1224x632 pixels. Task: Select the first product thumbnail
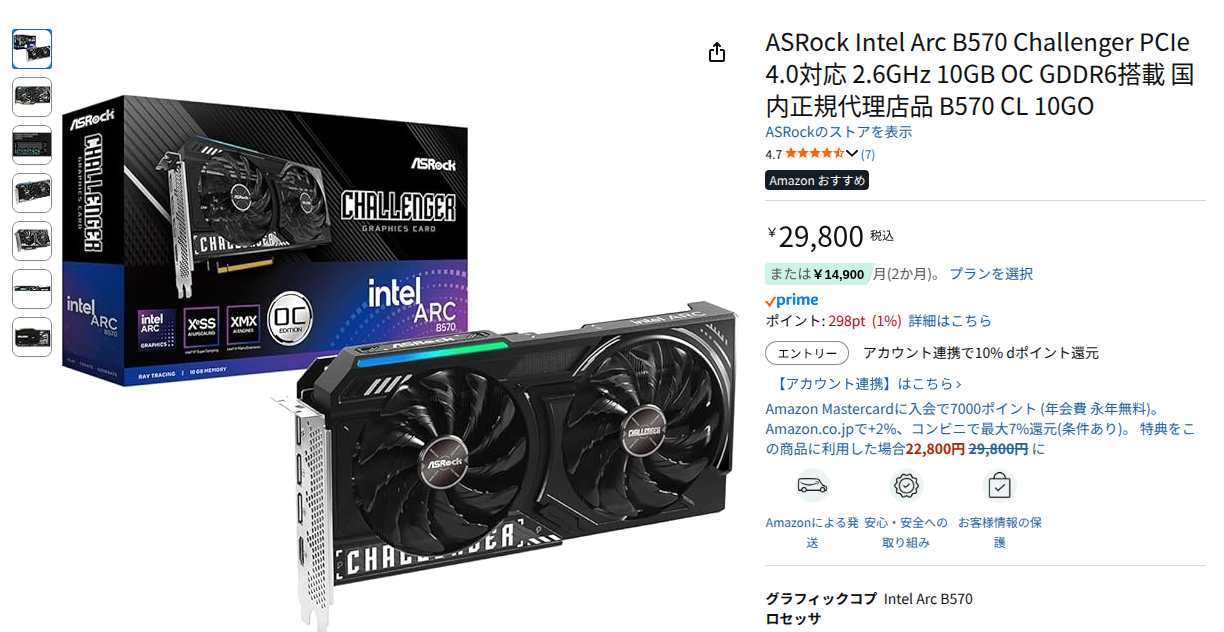32,49
